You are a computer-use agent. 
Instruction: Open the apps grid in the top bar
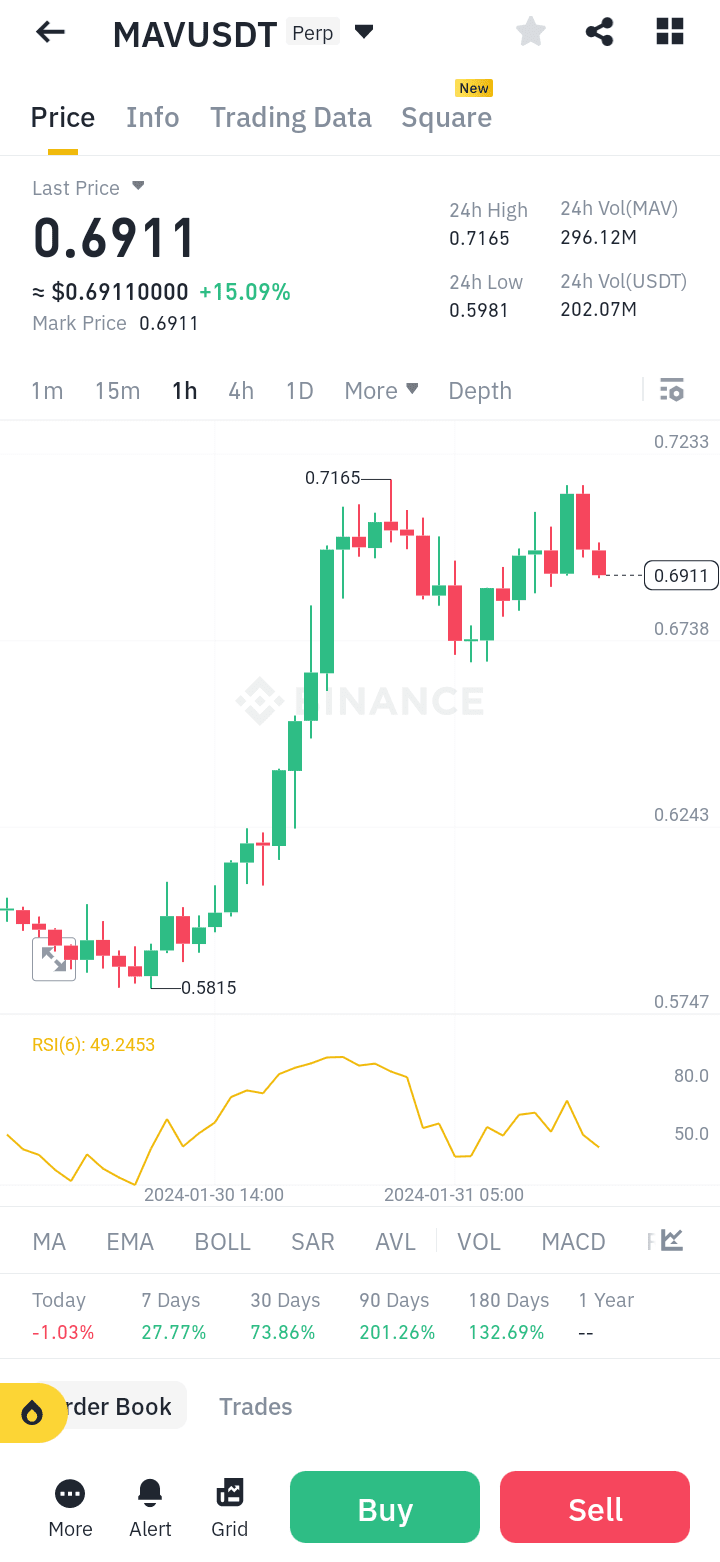[x=668, y=31]
